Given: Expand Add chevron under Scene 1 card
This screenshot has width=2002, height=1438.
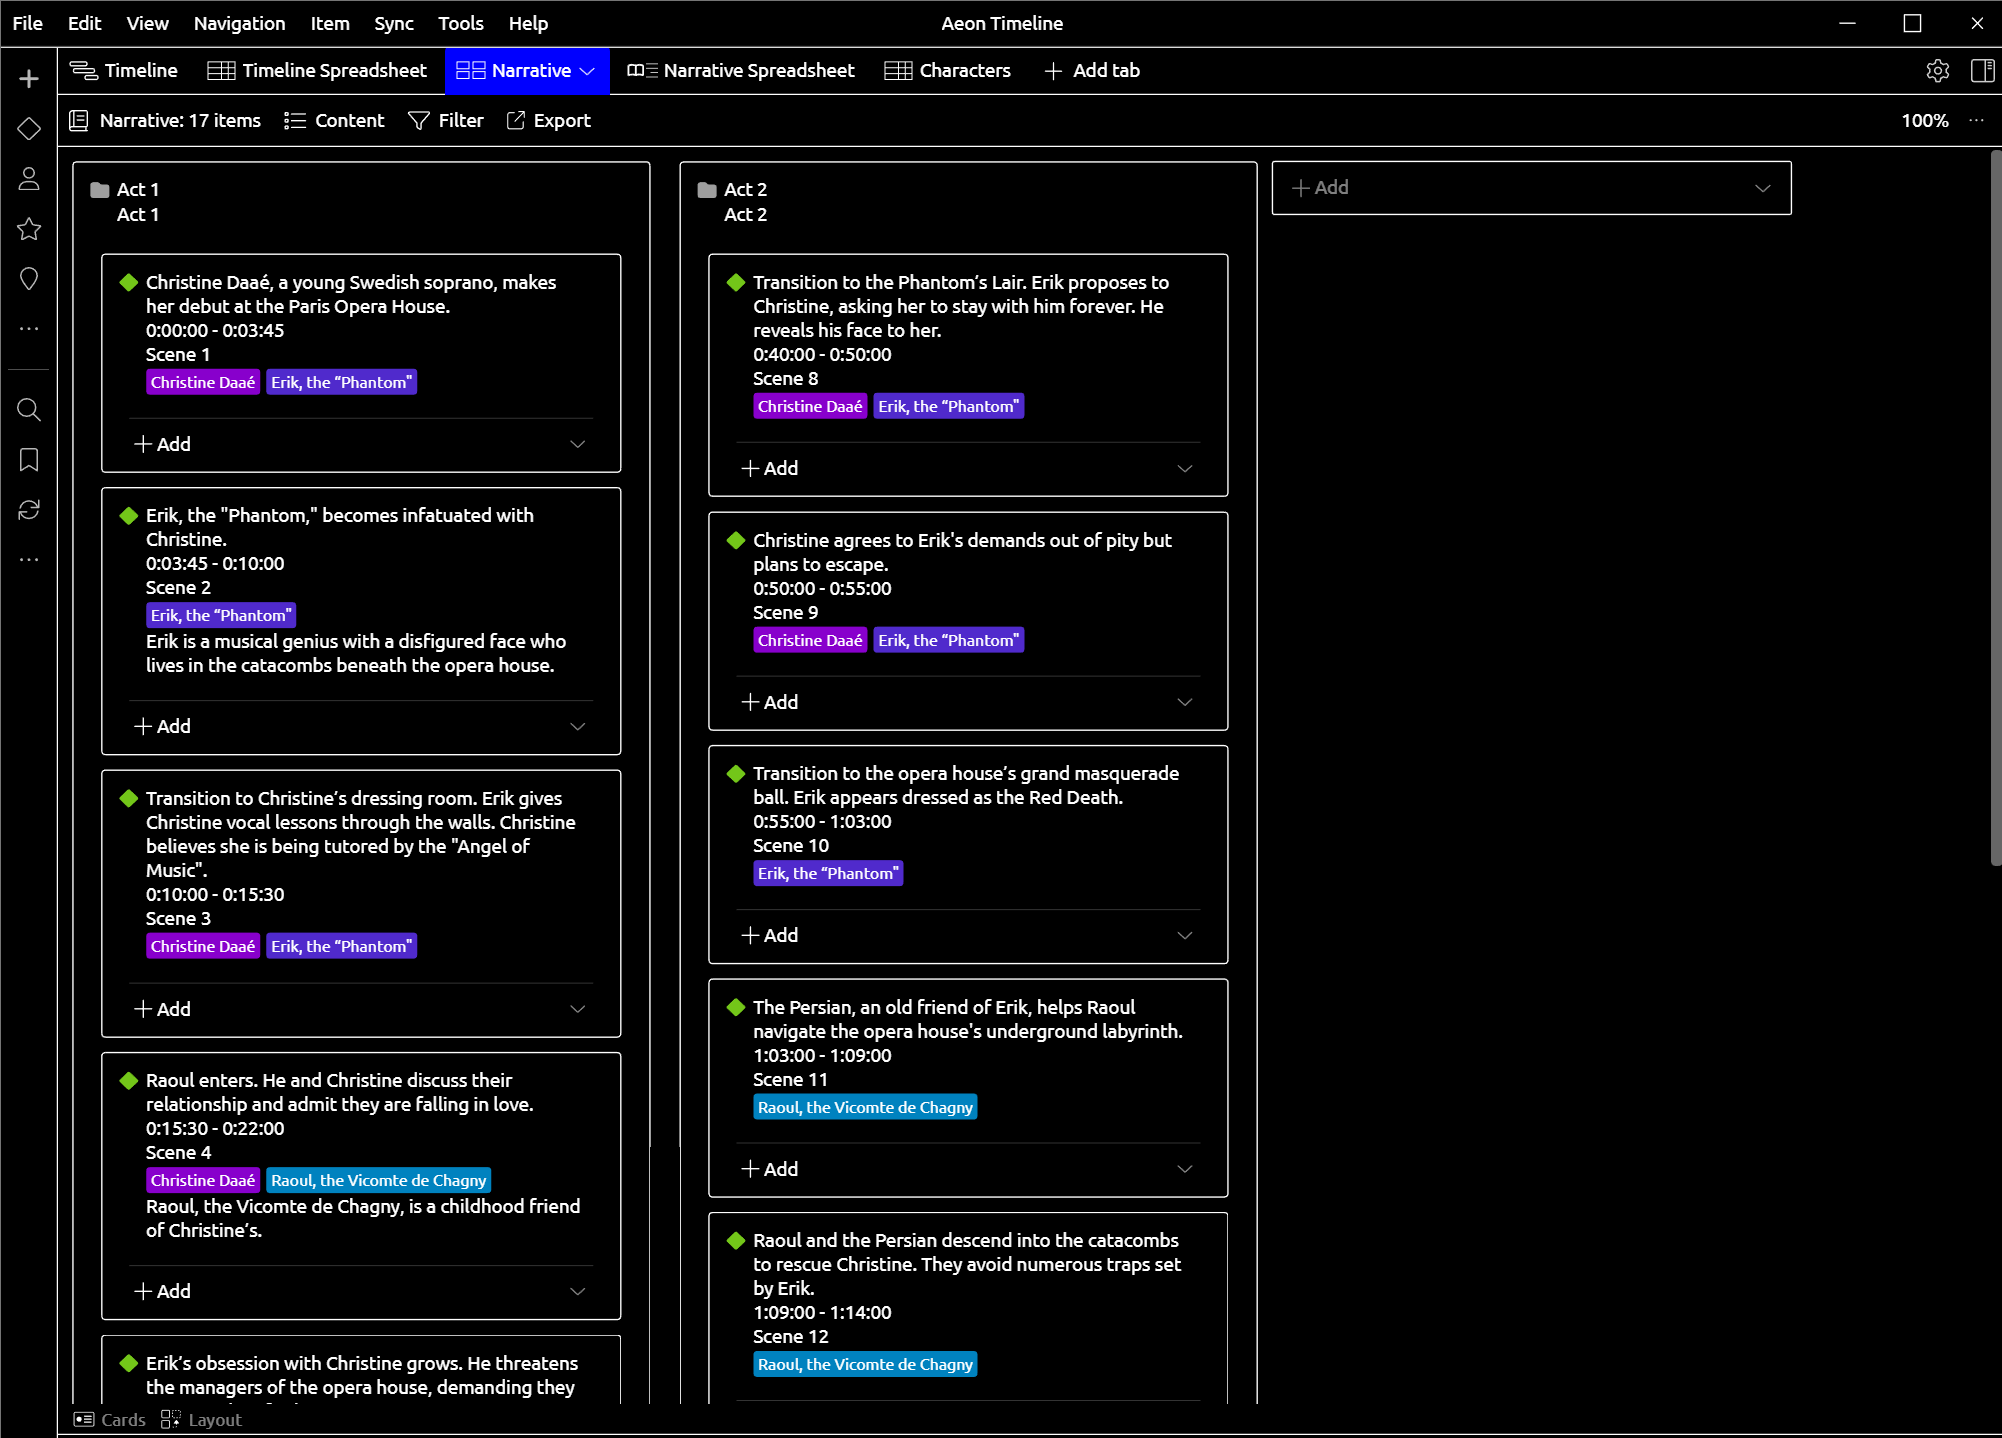Looking at the screenshot, I should tap(577, 444).
